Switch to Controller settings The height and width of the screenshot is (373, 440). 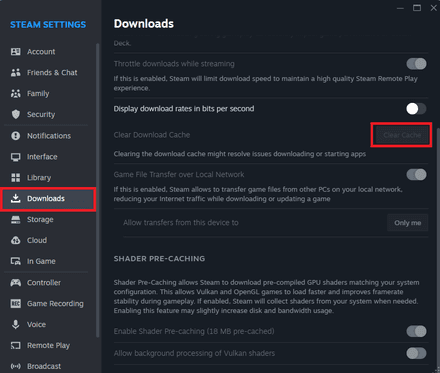[x=49, y=283]
